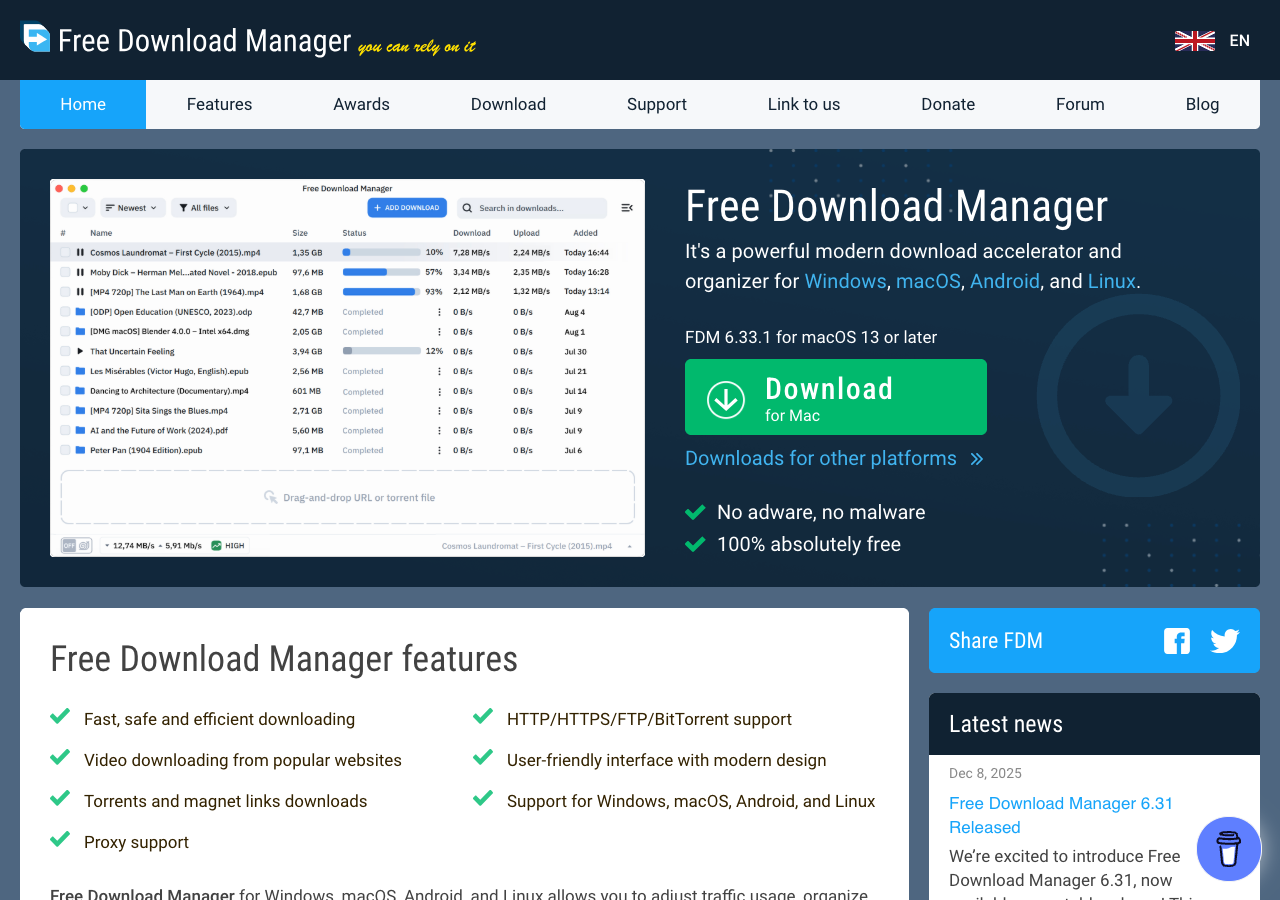The image size is (1280, 900).
Task: Check the checkbox next to Moby Dick download
Action: point(65,272)
